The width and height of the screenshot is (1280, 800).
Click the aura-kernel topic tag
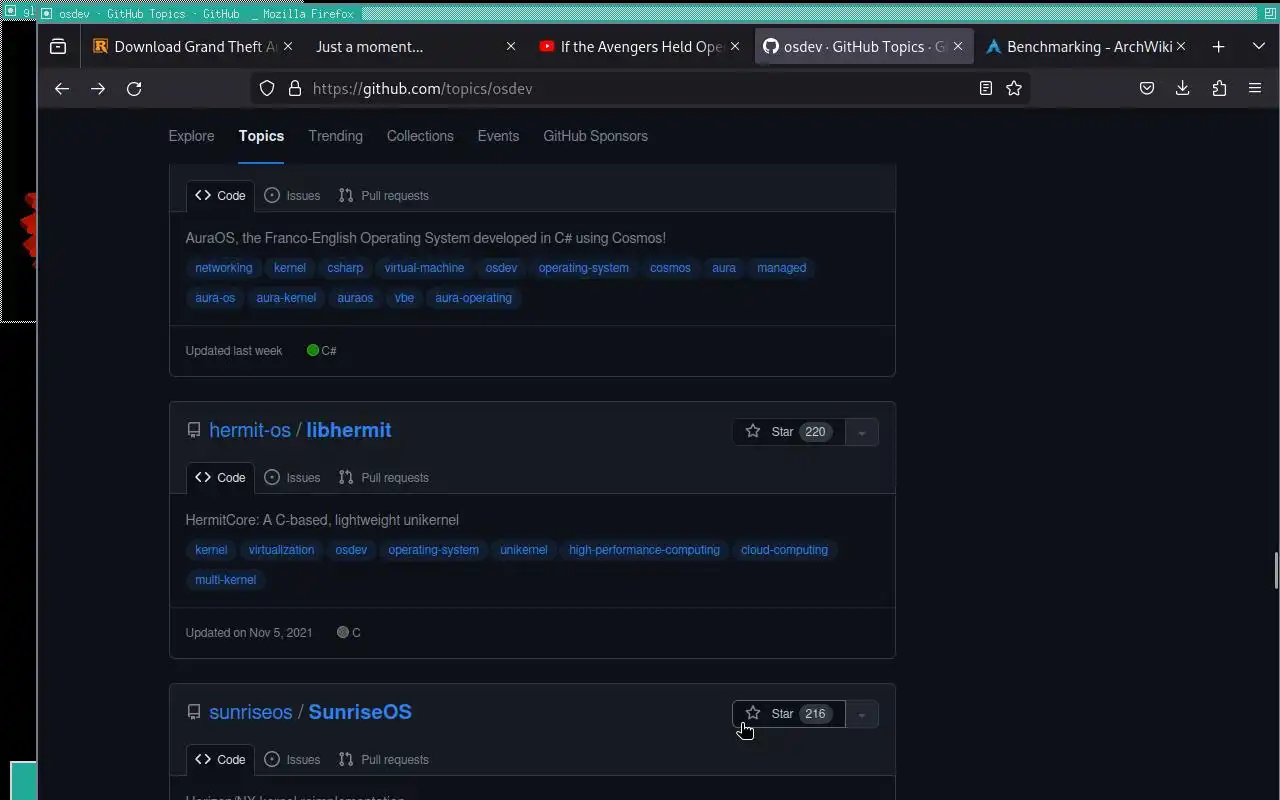pos(286,298)
